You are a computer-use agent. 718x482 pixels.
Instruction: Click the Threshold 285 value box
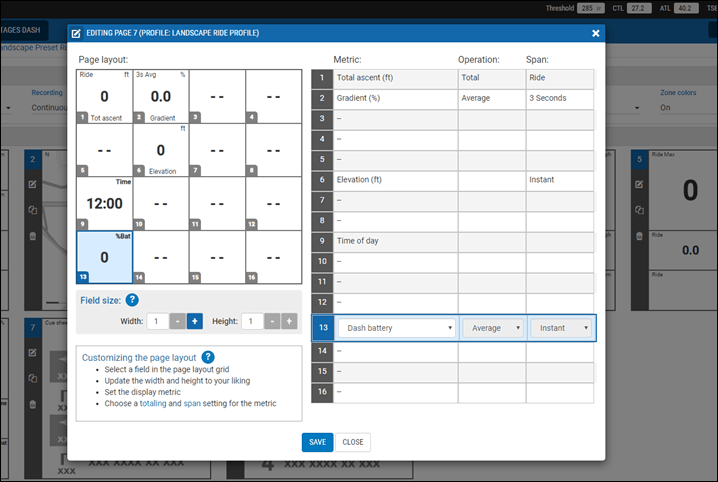pyautogui.click(x=591, y=8)
